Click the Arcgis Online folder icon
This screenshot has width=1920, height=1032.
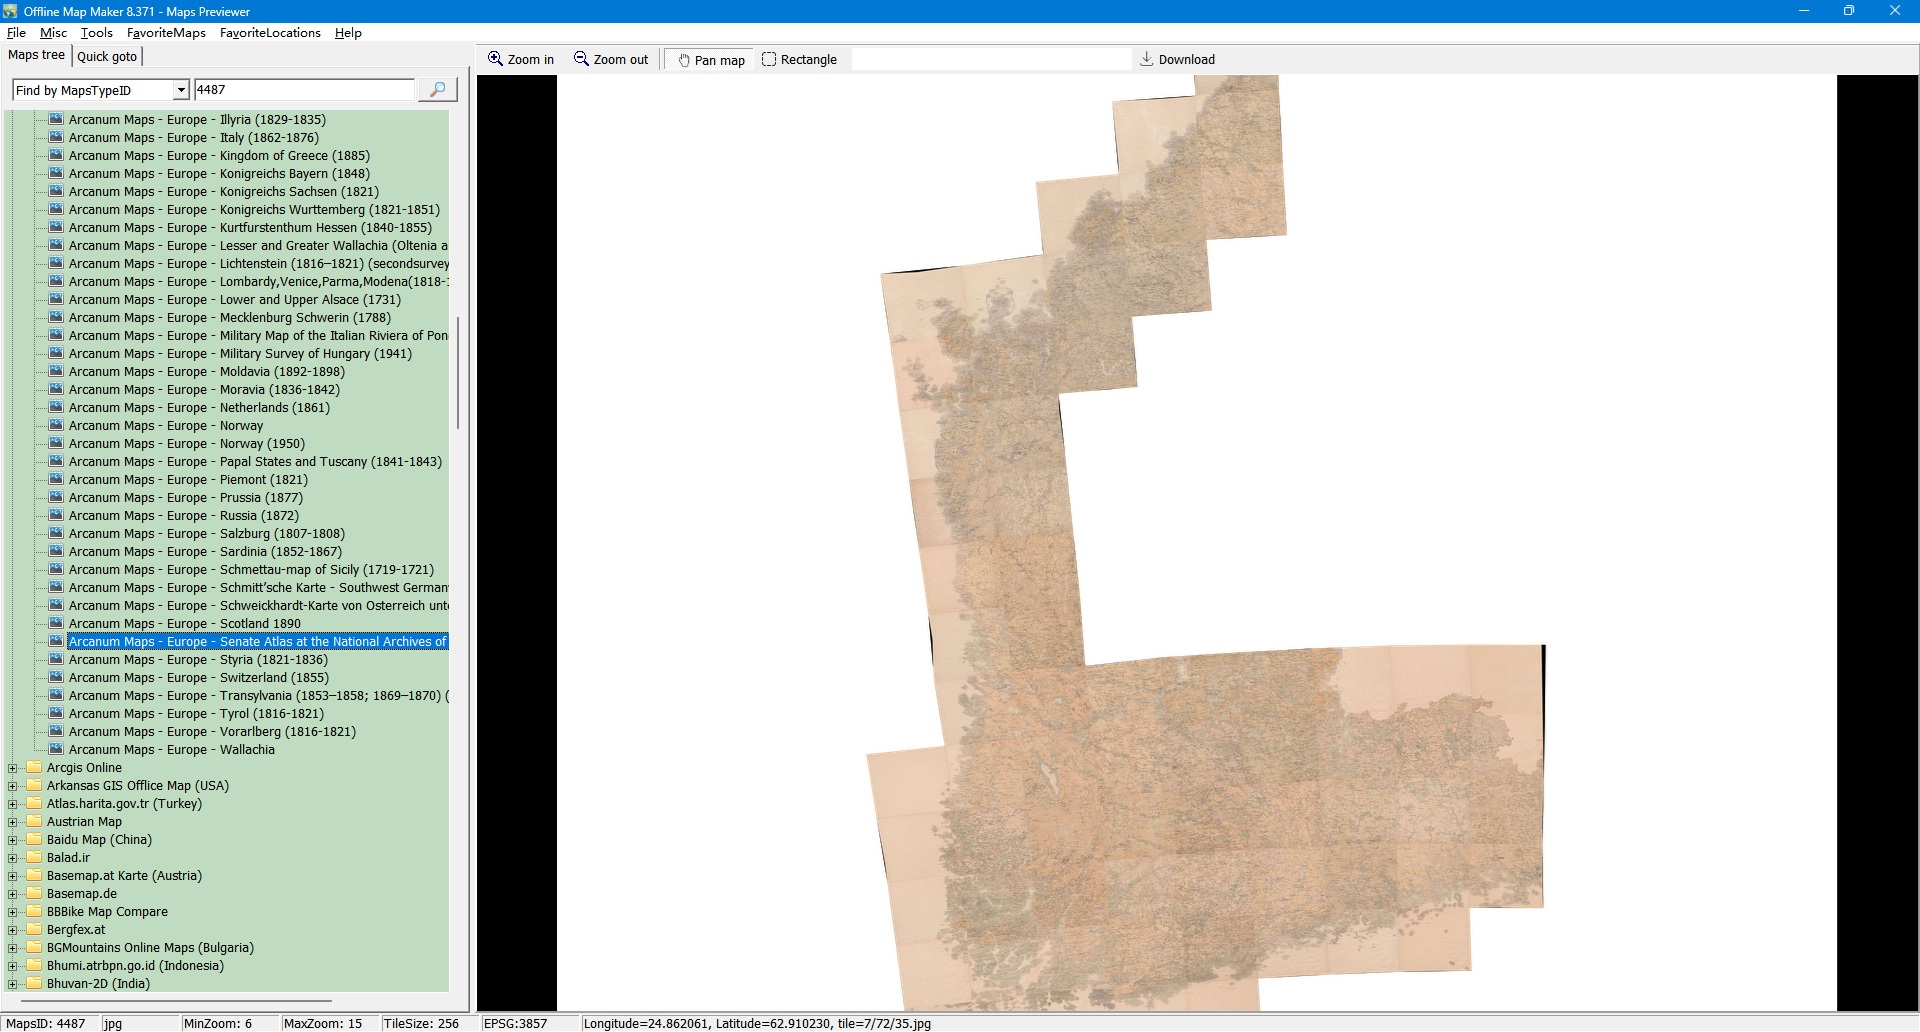tap(34, 768)
